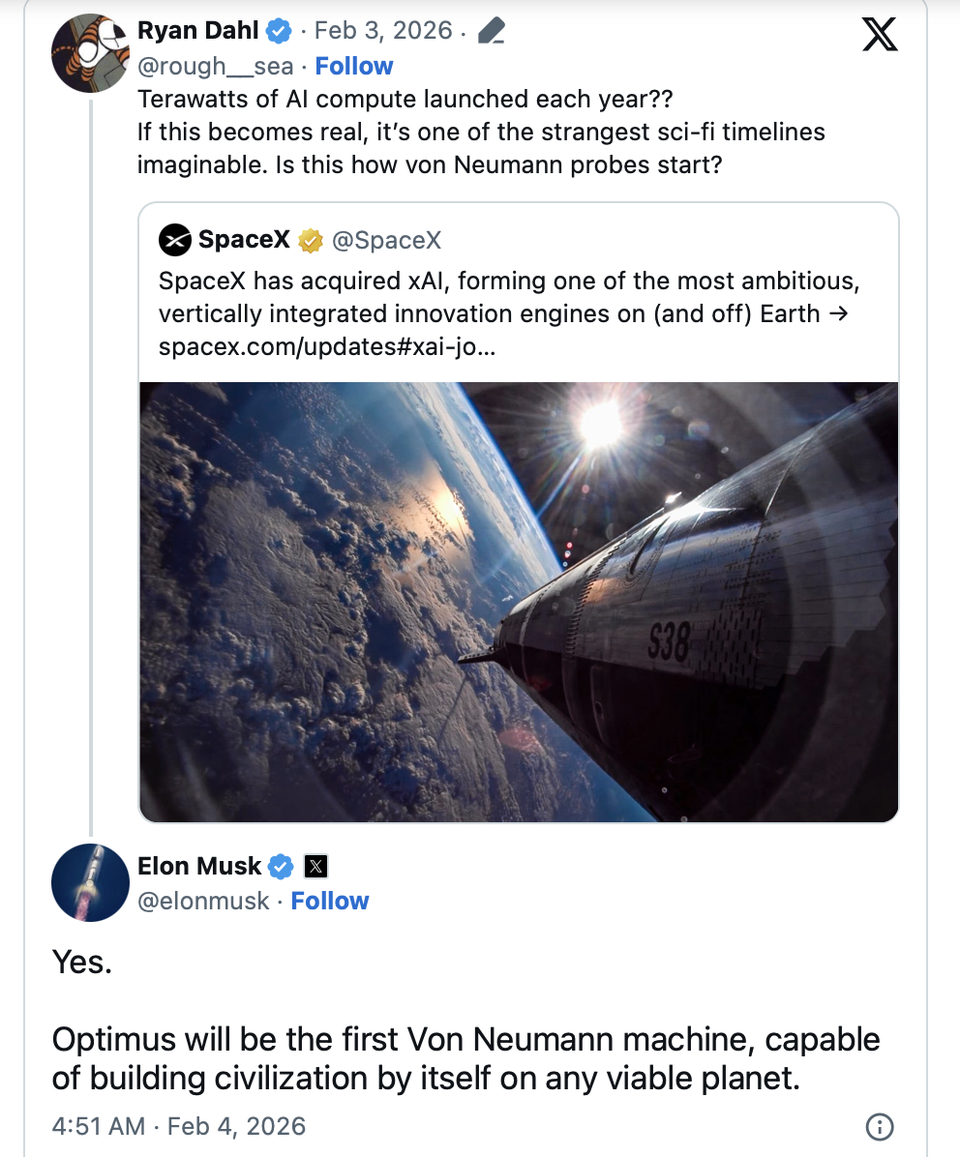This screenshot has width=960, height=1157.
Task: Click the X logo in top right corner
Action: click(x=879, y=36)
